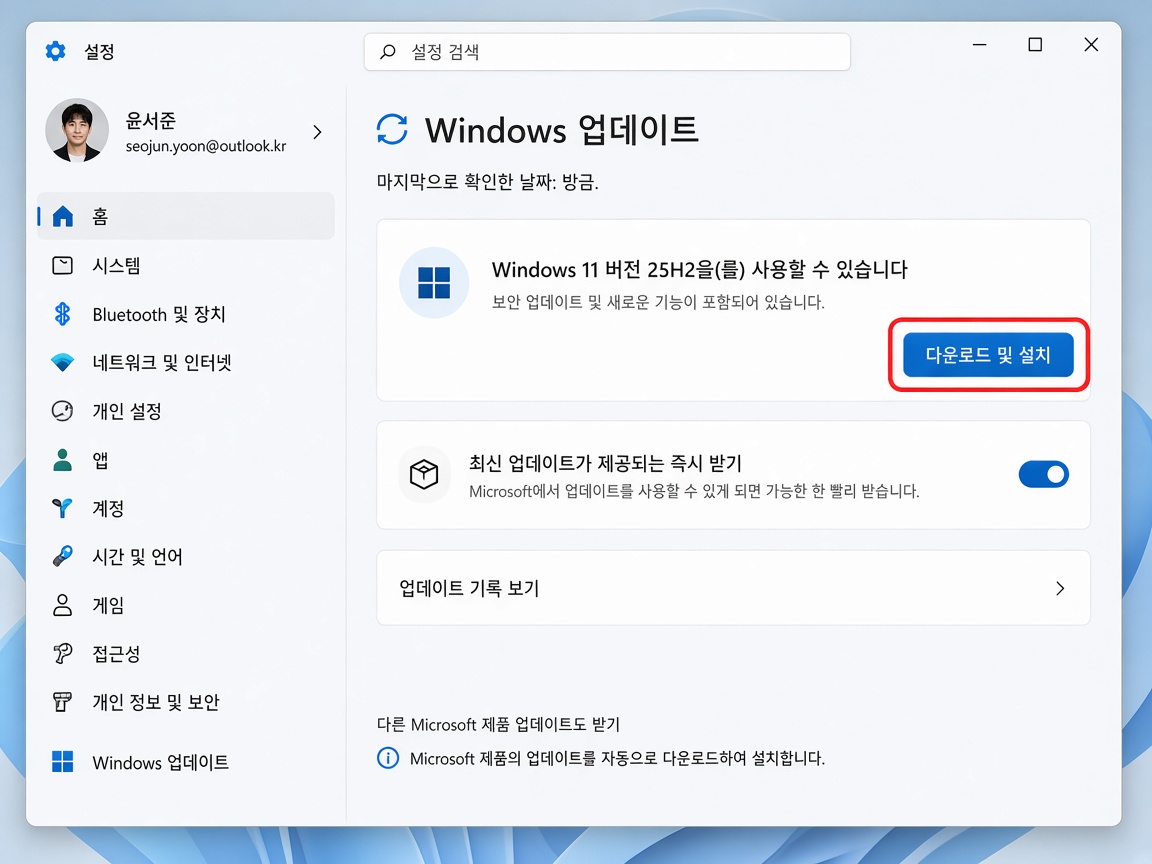The image size is (1152, 864).
Task: Click the 다운로드 및 설치 button
Action: tap(988, 355)
